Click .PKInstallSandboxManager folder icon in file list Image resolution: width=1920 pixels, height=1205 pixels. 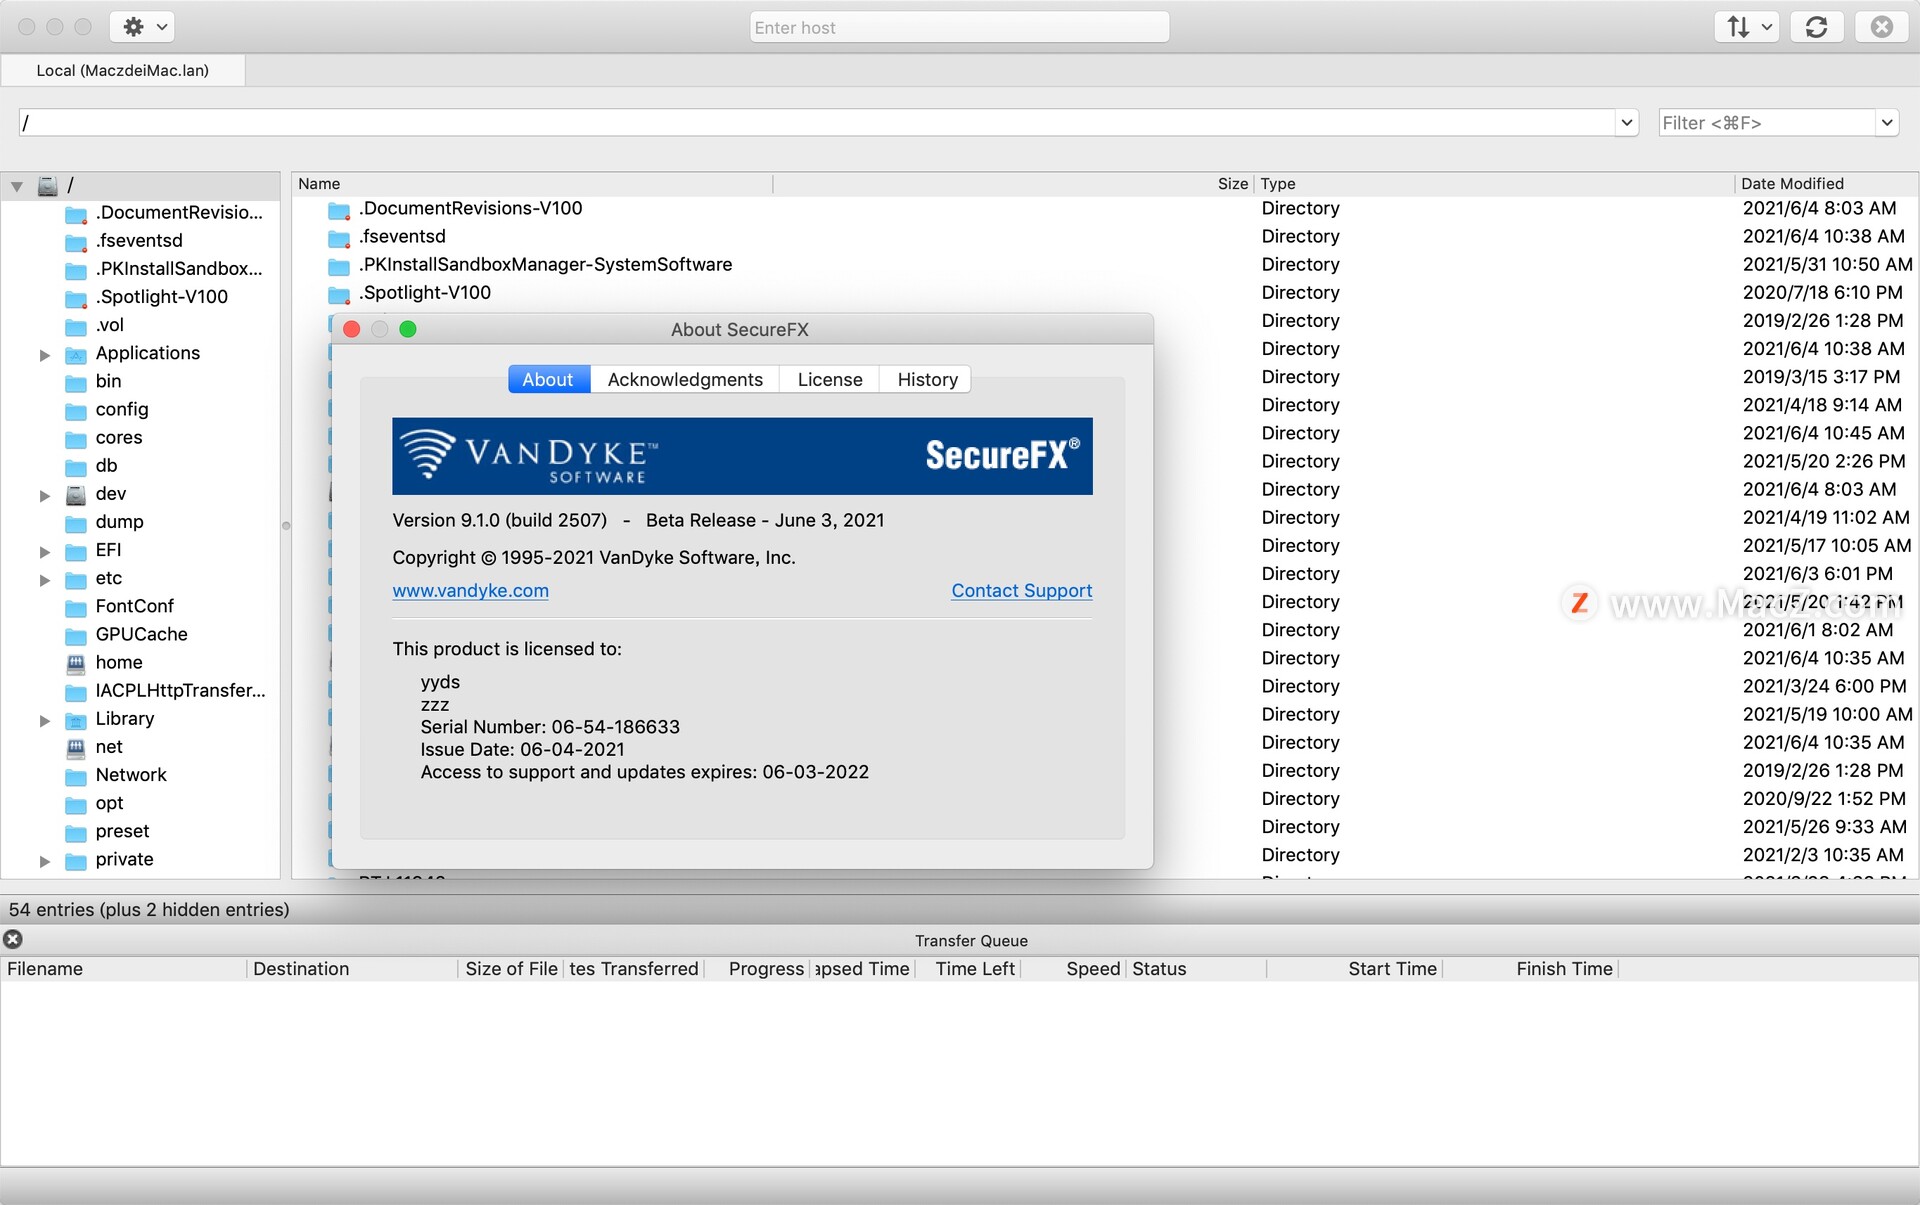point(339,266)
